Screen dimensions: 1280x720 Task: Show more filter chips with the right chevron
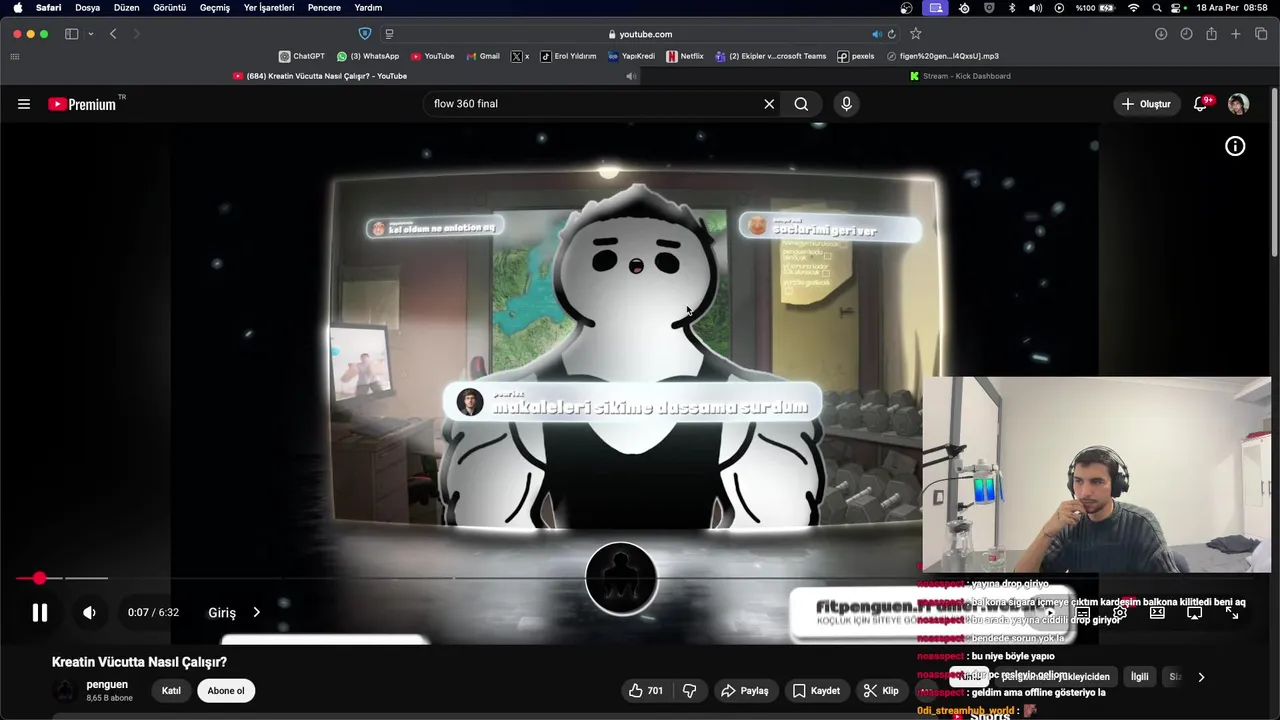pyautogui.click(x=1201, y=677)
